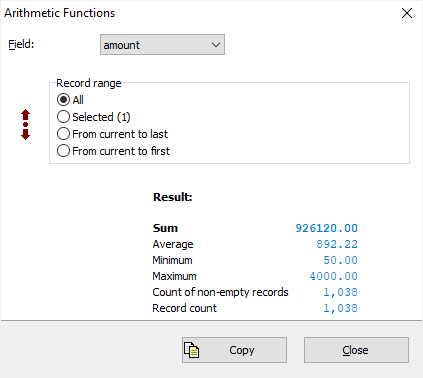This screenshot has width=423, height=378.
Task: Choose From current to first range
Action: 113,151
